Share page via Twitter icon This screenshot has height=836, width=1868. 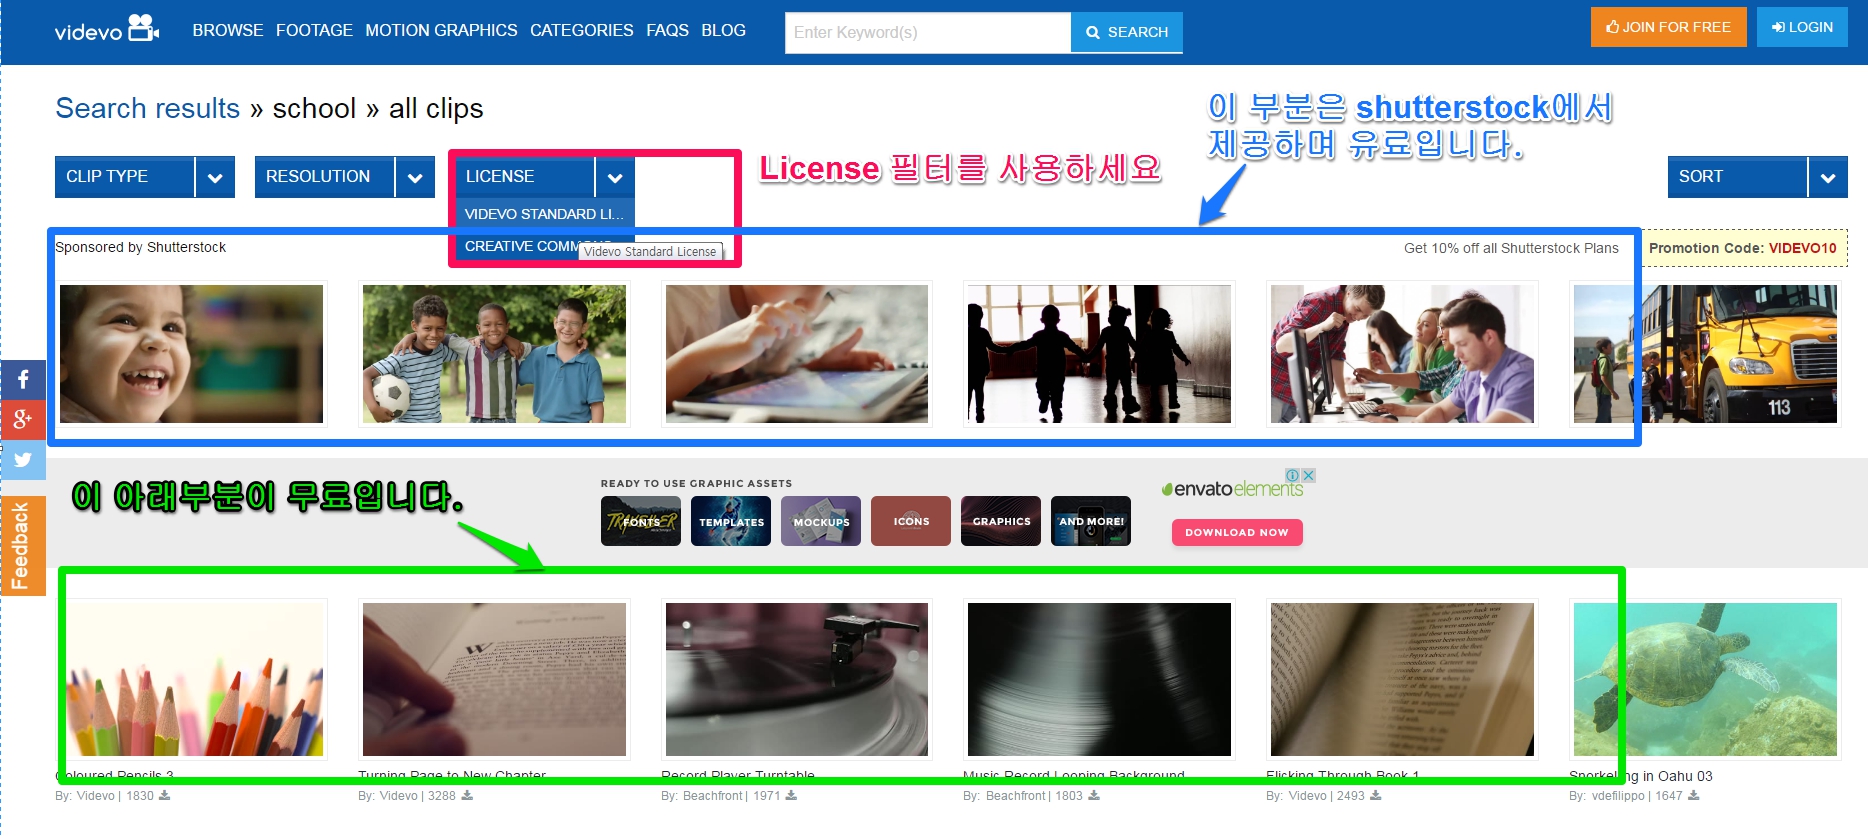tap(23, 460)
